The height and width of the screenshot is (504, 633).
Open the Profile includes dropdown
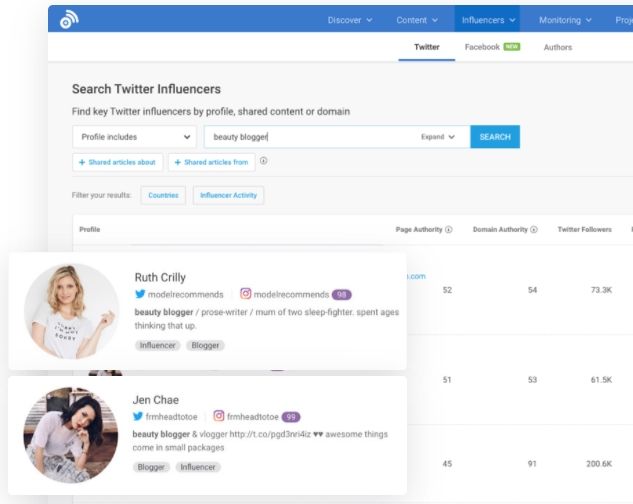click(134, 137)
